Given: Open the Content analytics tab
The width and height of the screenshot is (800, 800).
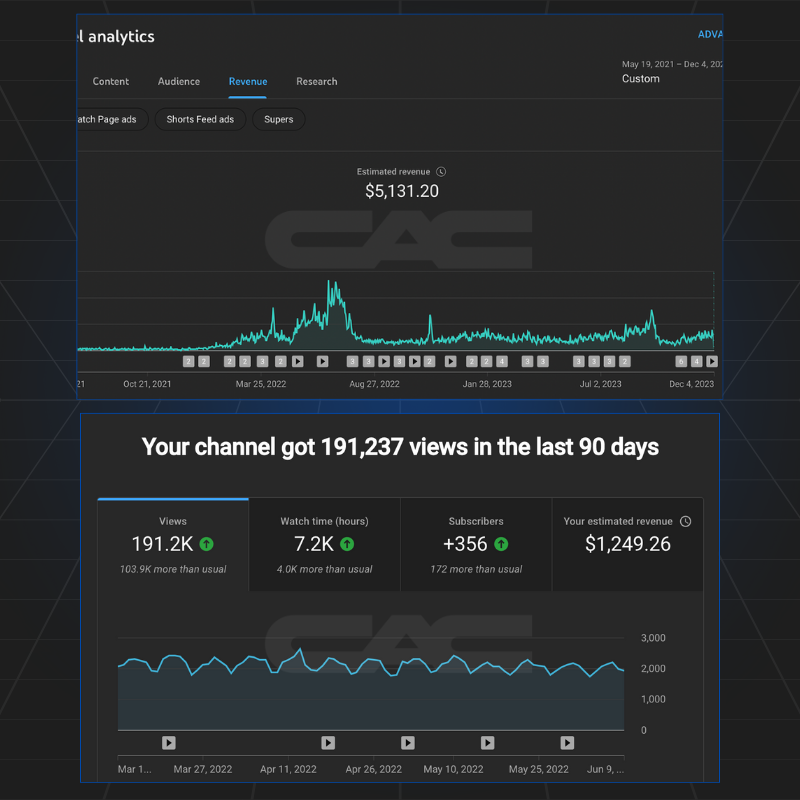Looking at the screenshot, I should [x=110, y=82].
